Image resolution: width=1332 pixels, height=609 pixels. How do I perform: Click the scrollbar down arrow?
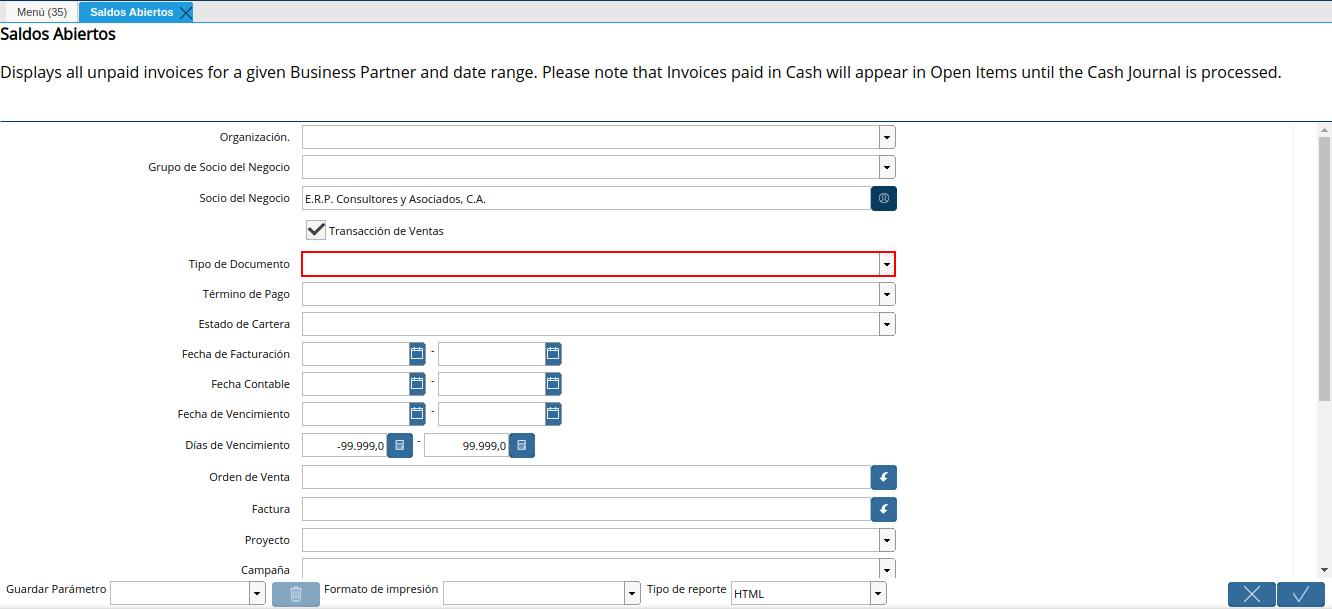click(x=1324, y=568)
